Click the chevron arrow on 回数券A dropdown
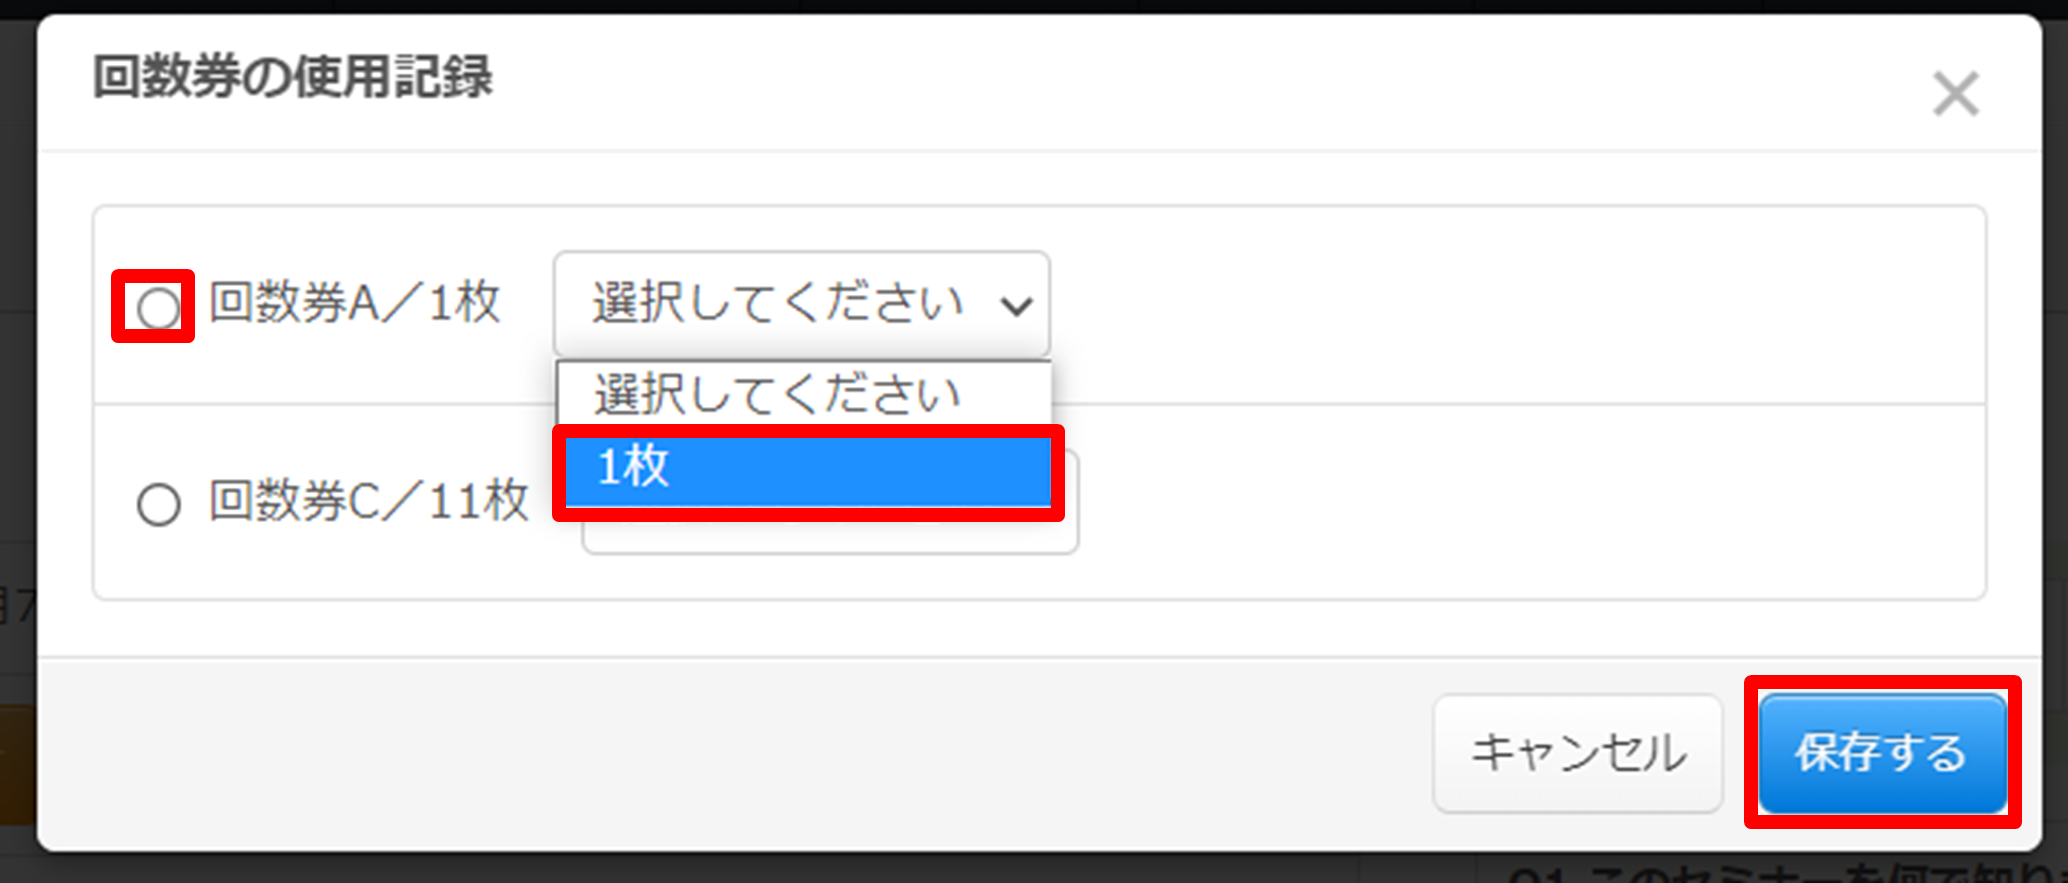The image size is (2068, 883). click(x=1016, y=305)
